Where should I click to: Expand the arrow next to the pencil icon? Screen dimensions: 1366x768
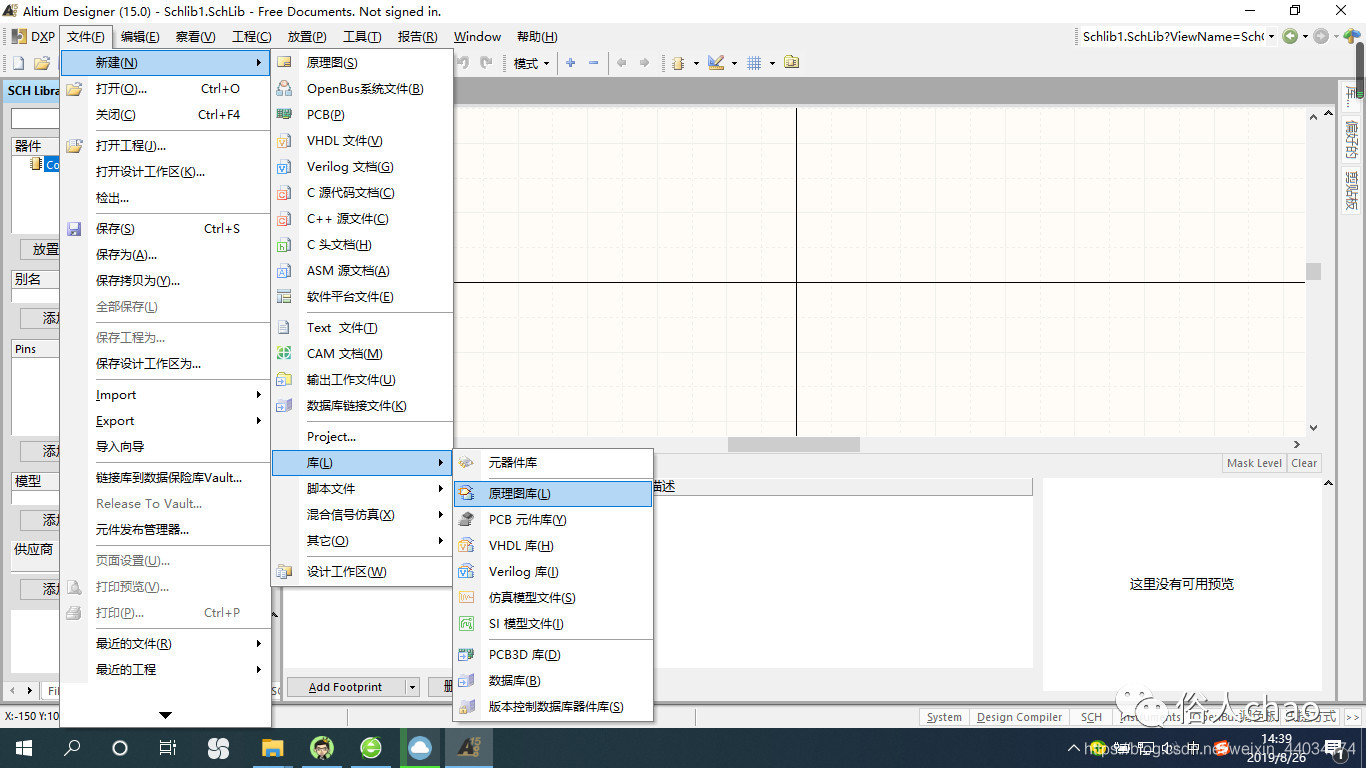(x=734, y=63)
